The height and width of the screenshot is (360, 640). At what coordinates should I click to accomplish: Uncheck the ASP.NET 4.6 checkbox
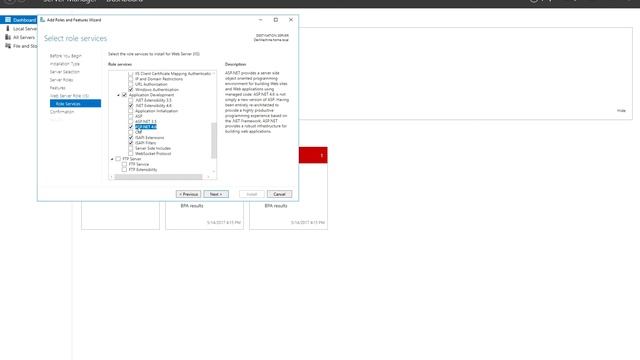[x=131, y=127]
